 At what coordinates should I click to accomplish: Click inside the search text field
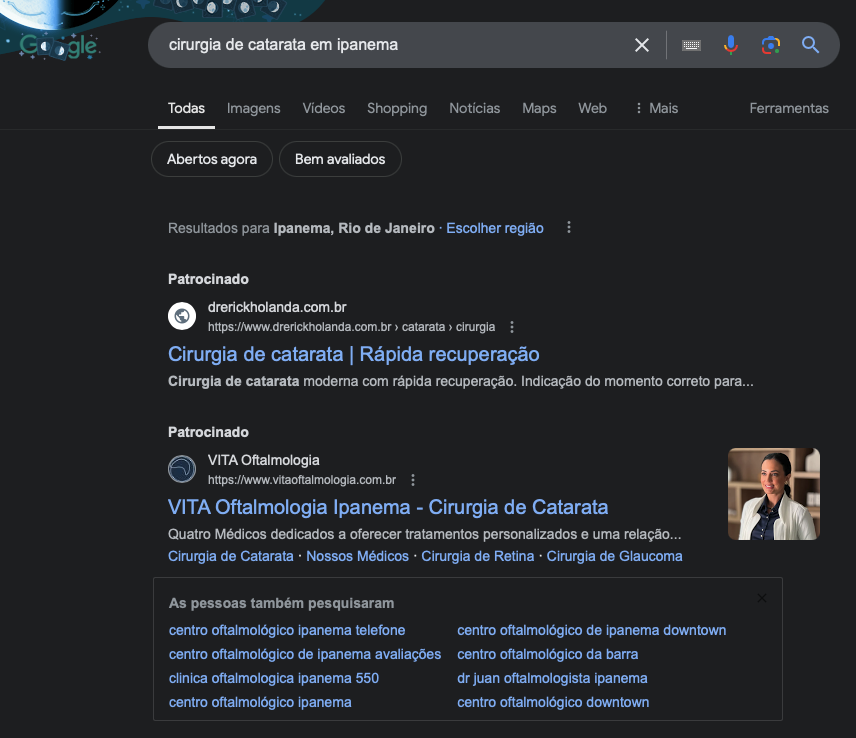(393, 45)
